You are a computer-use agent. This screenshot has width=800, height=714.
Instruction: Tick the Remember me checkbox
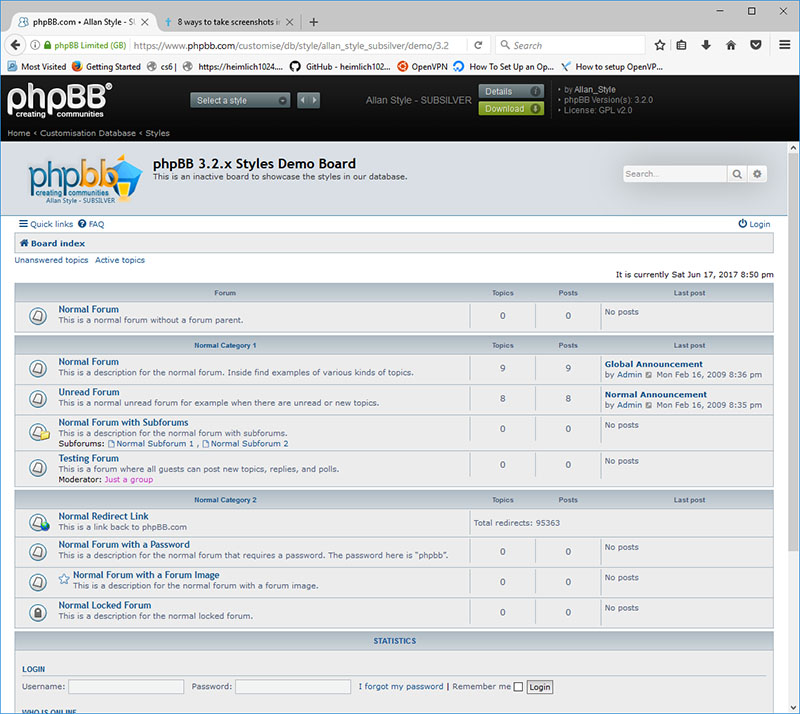518,687
